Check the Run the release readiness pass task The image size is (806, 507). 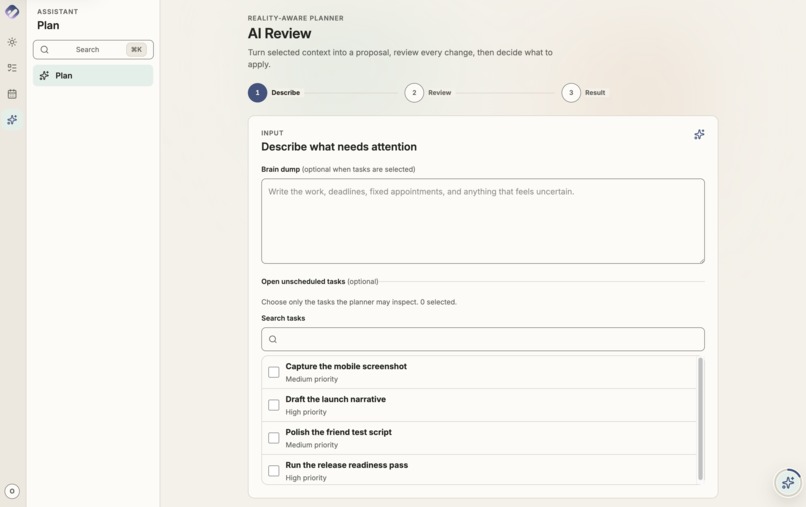coord(273,470)
